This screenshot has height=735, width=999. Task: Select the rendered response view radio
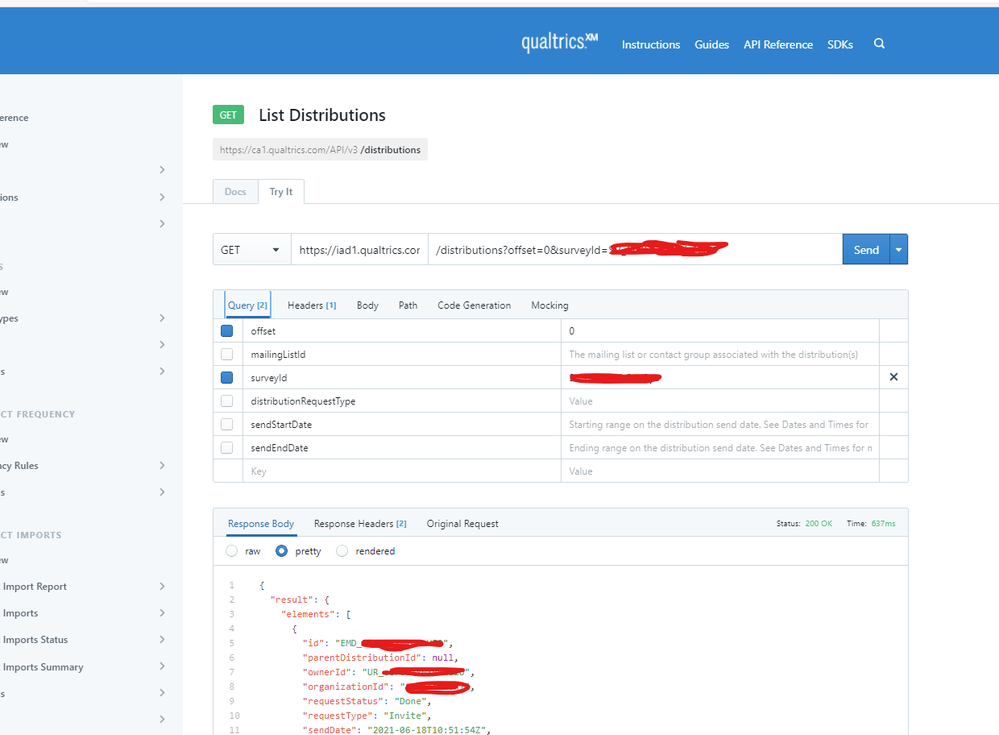[x=342, y=551]
